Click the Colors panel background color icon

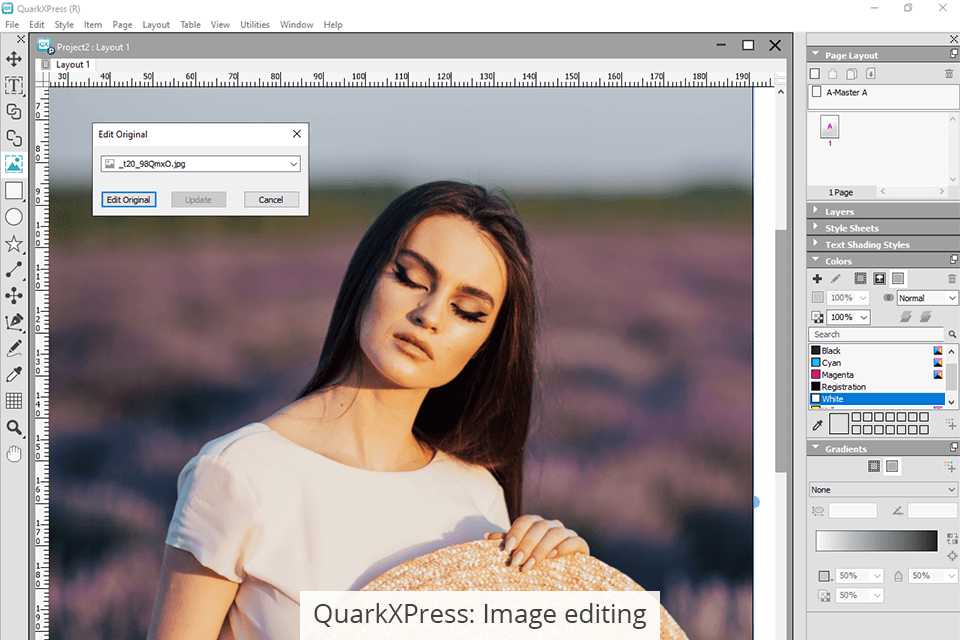coord(898,279)
